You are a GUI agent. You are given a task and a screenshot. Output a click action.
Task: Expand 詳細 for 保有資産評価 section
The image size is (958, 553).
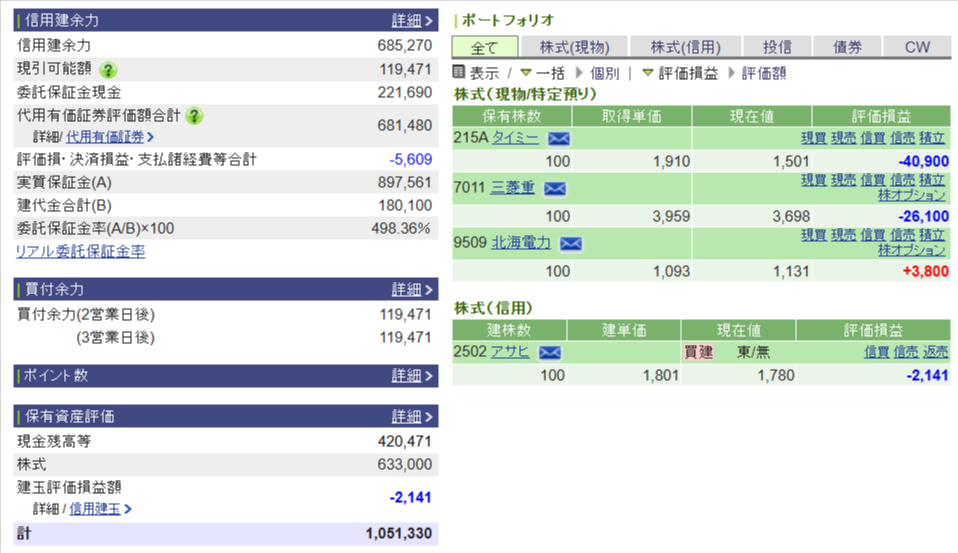[412, 416]
